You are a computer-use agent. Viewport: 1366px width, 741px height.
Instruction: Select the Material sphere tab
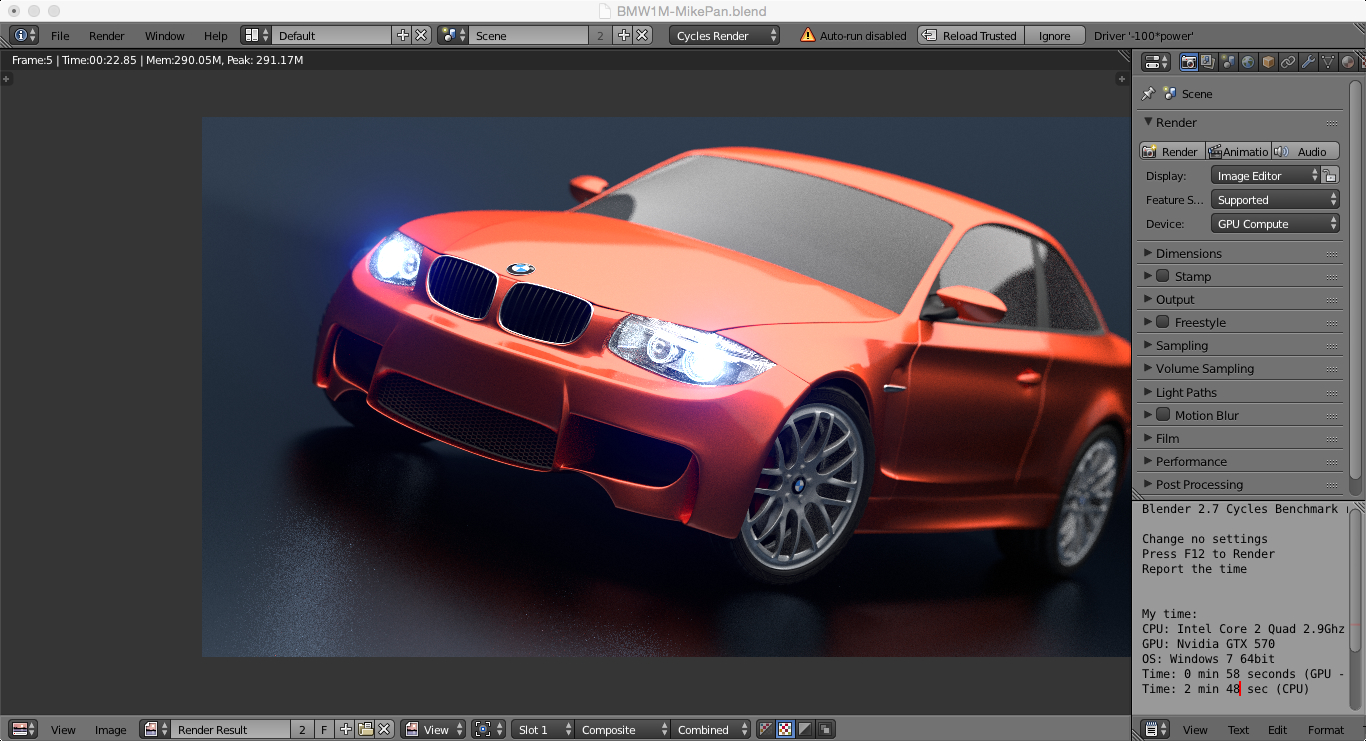click(x=1348, y=62)
